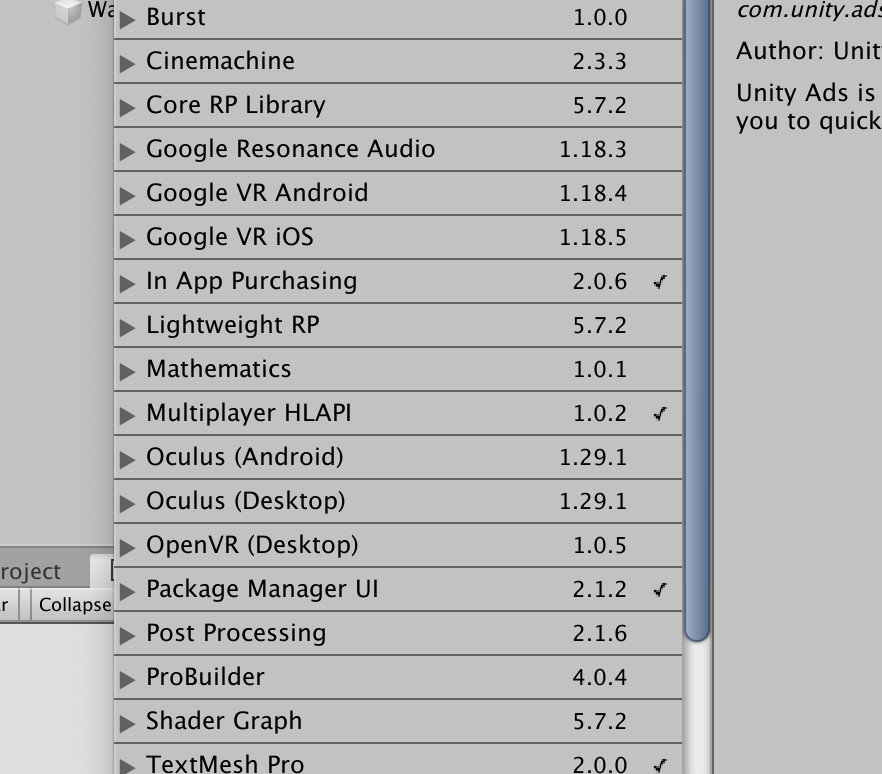Image resolution: width=882 pixels, height=774 pixels.
Task: Select the Core RP Library name
Action: tap(236, 105)
